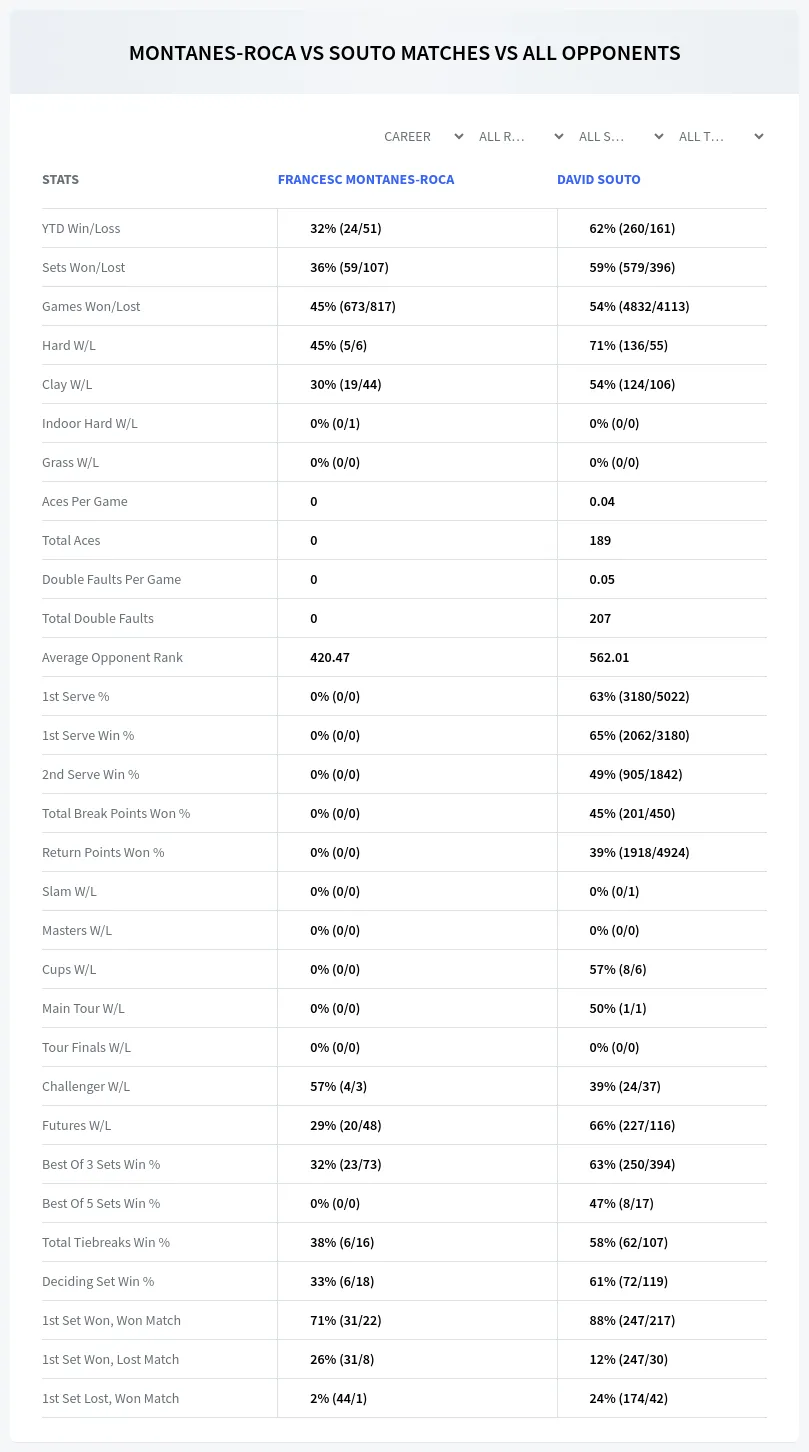Screen dimensions: 809x1452
Task: Click the CAREER dropdown chevron arrow
Action: coord(459,136)
